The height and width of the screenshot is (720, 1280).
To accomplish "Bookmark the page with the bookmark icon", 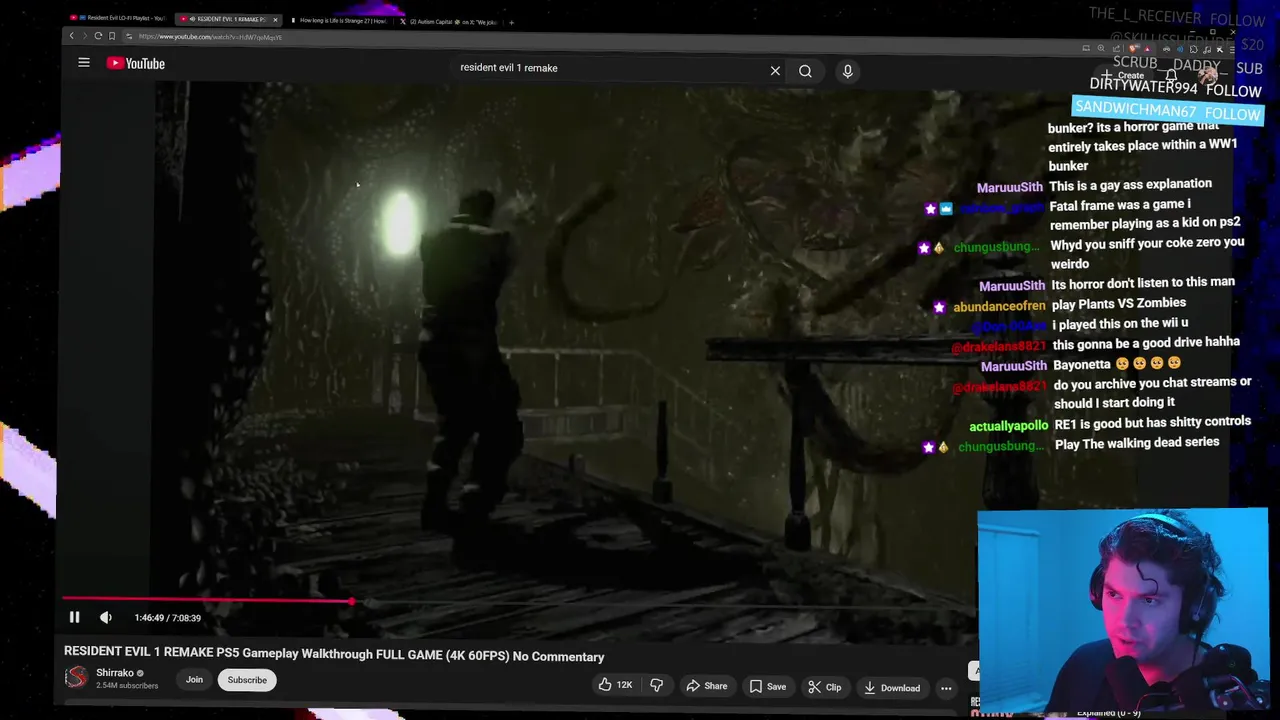I will coord(112,36).
